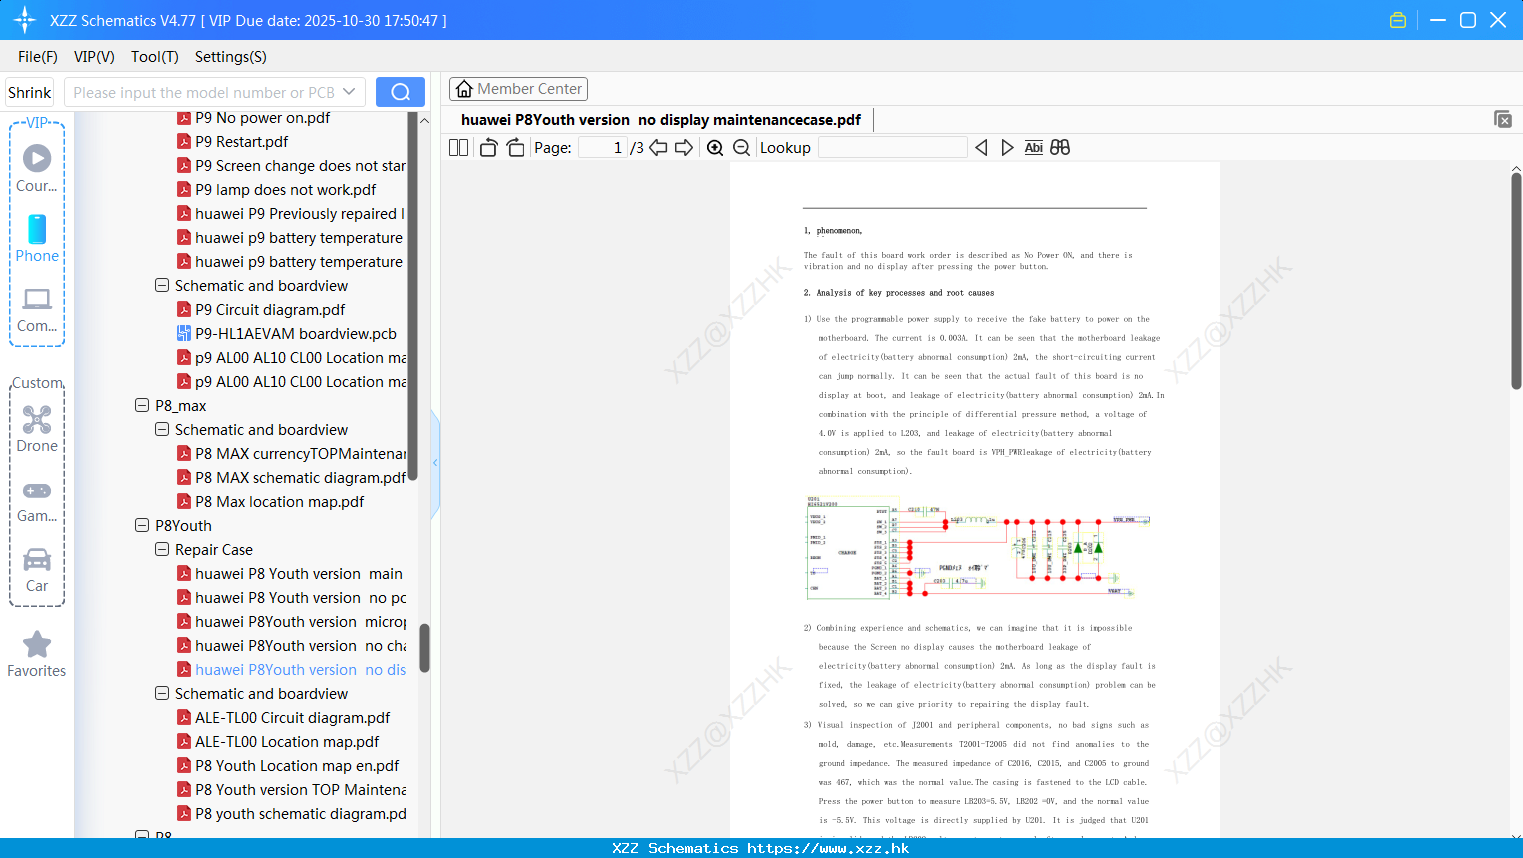Open the model number dropdown arrow
Screen dimensions: 1523x858
click(x=349, y=92)
